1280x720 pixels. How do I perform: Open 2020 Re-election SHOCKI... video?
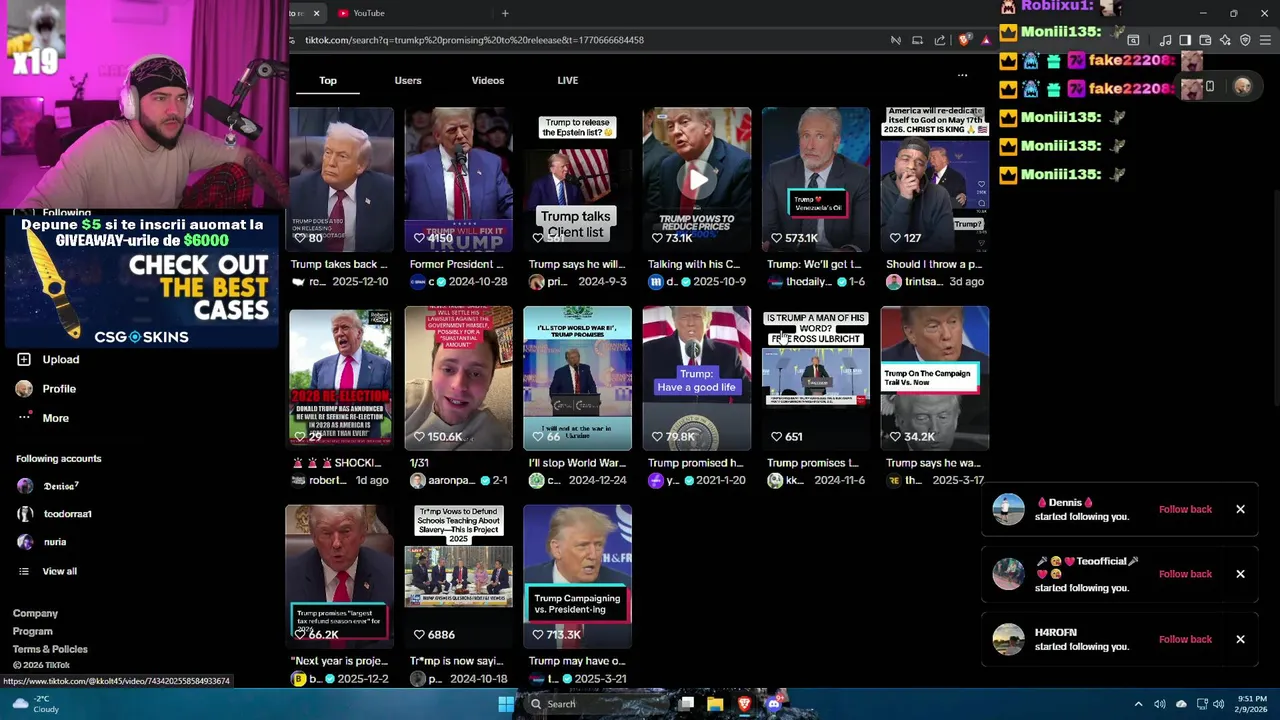(x=341, y=378)
